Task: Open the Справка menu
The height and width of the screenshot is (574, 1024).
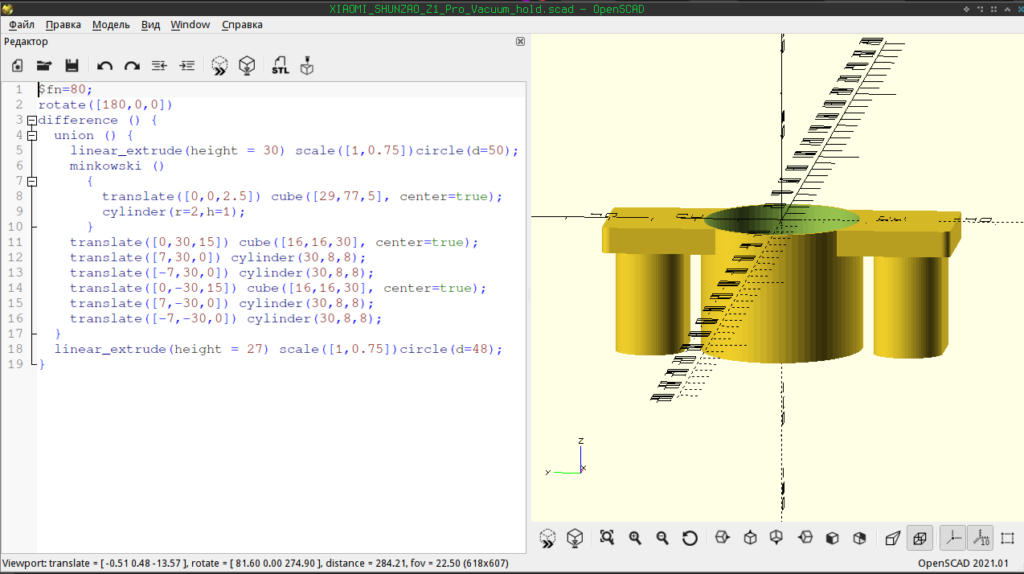Action: pyautogui.click(x=242, y=25)
